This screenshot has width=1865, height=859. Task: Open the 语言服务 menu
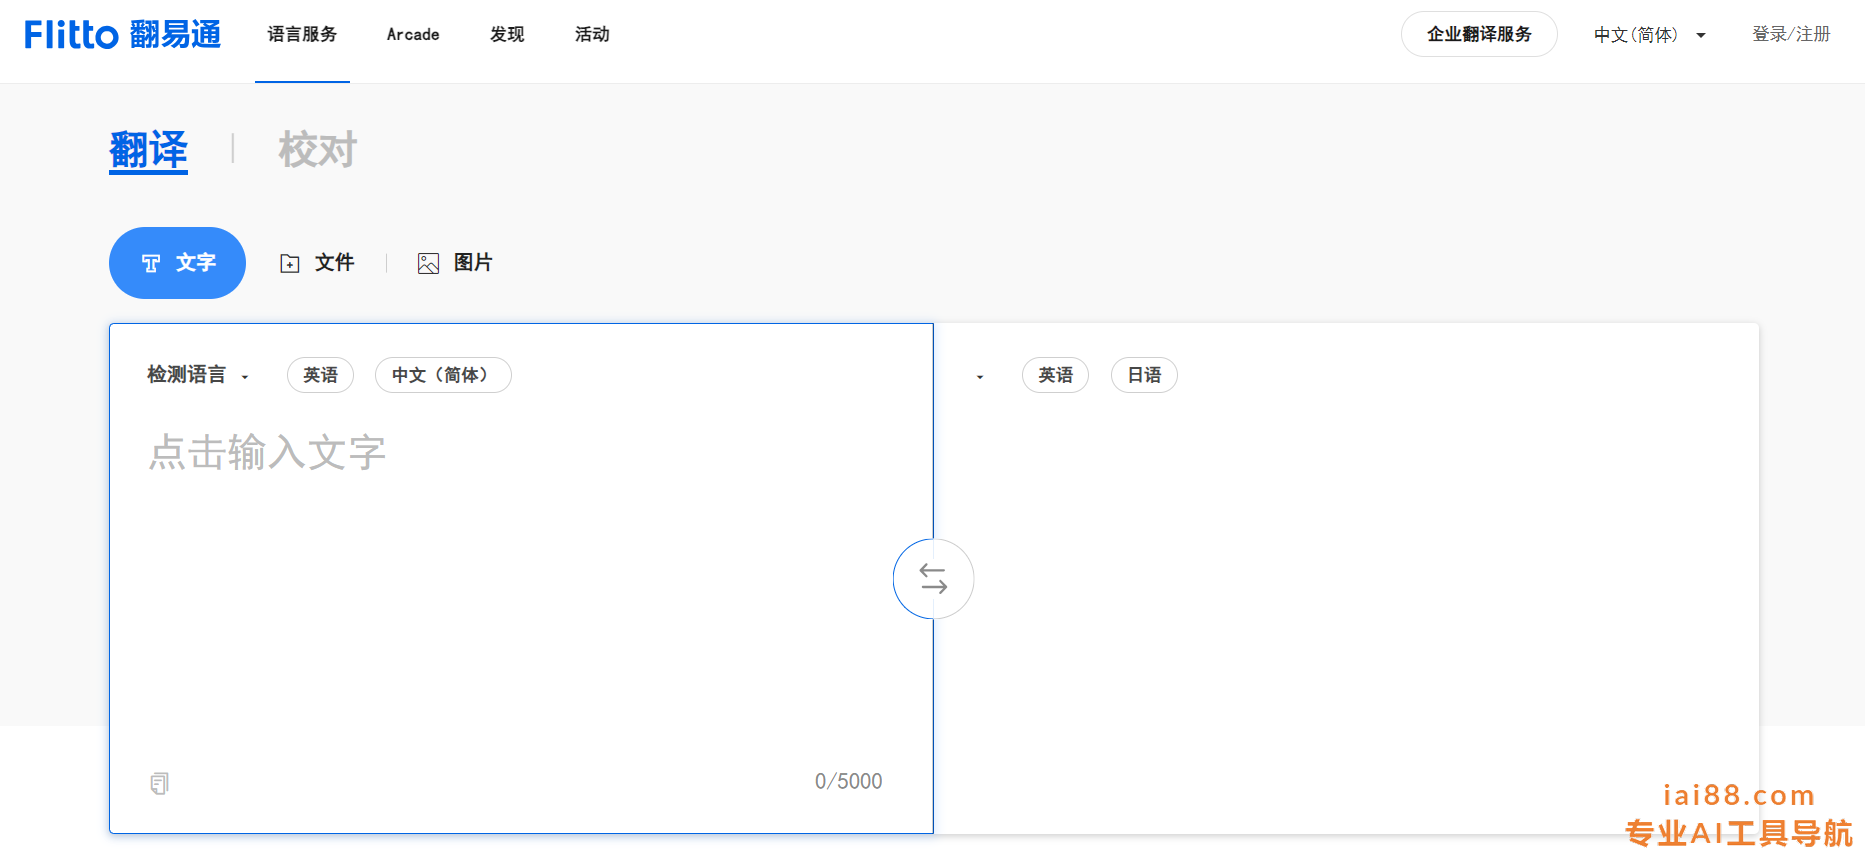coord(302,34)
